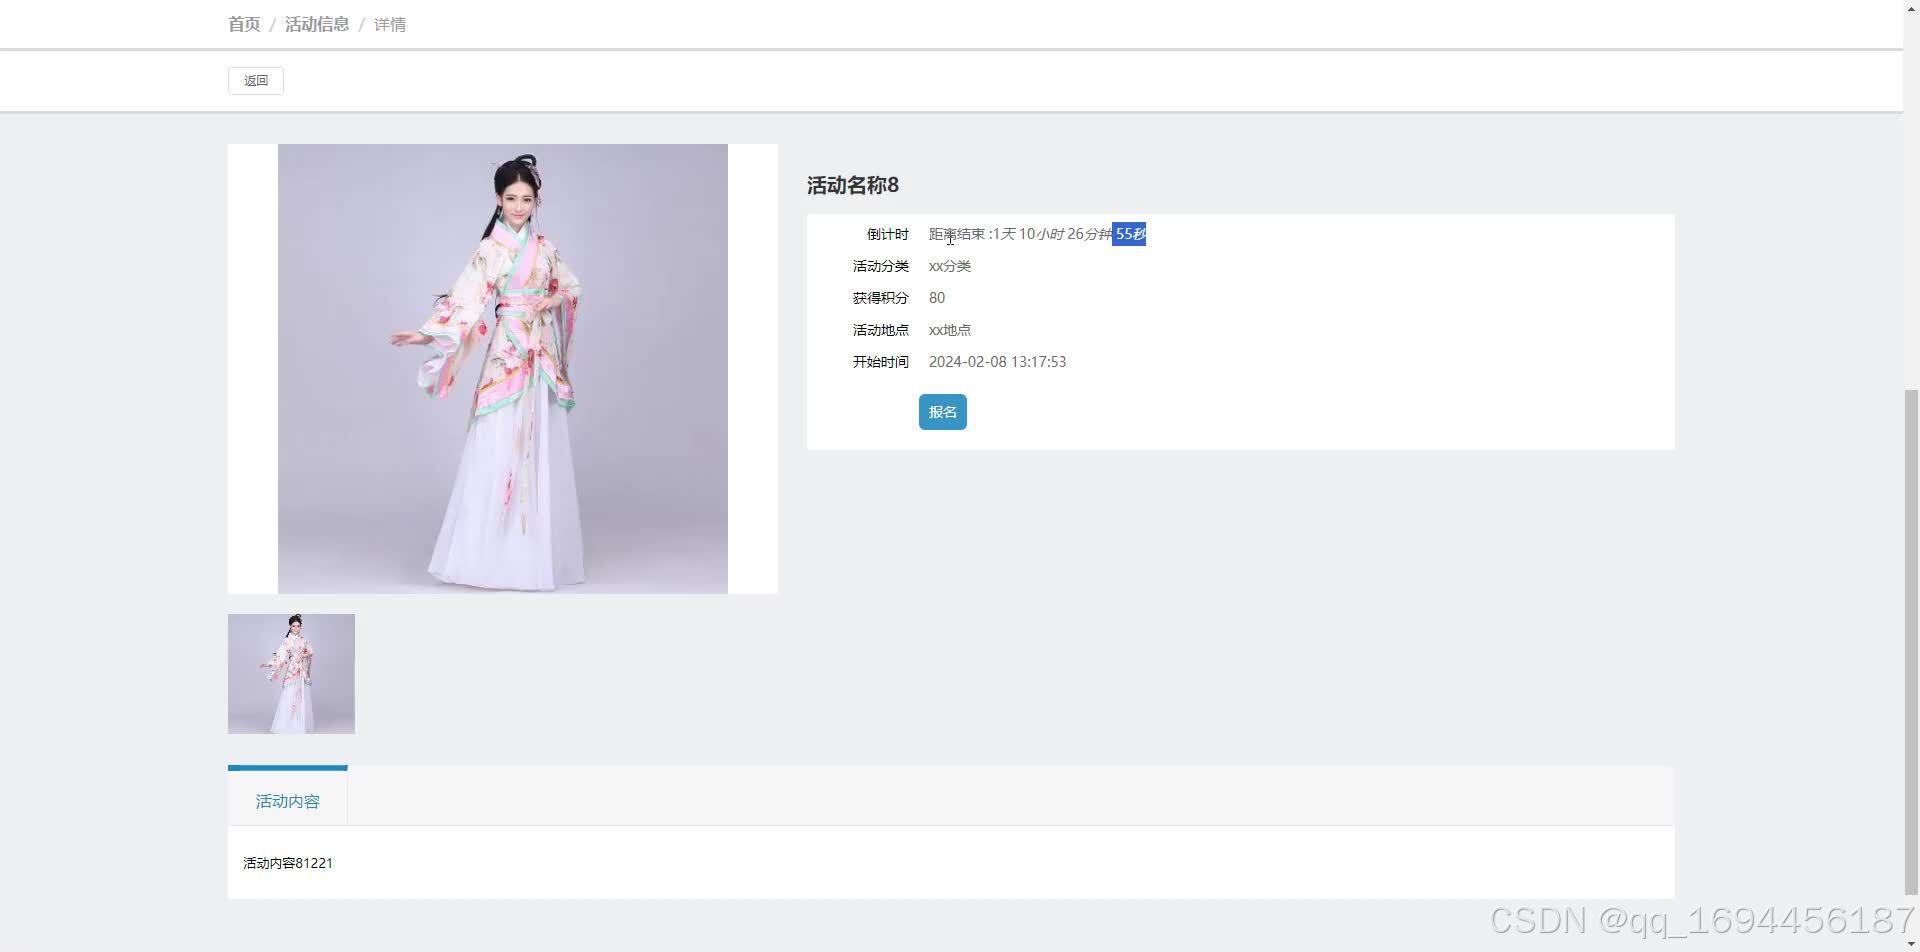Image resolution: width=1920 pixels, height=952 pixels.
Task: Click the points value 80
Action: click(937, 298)
